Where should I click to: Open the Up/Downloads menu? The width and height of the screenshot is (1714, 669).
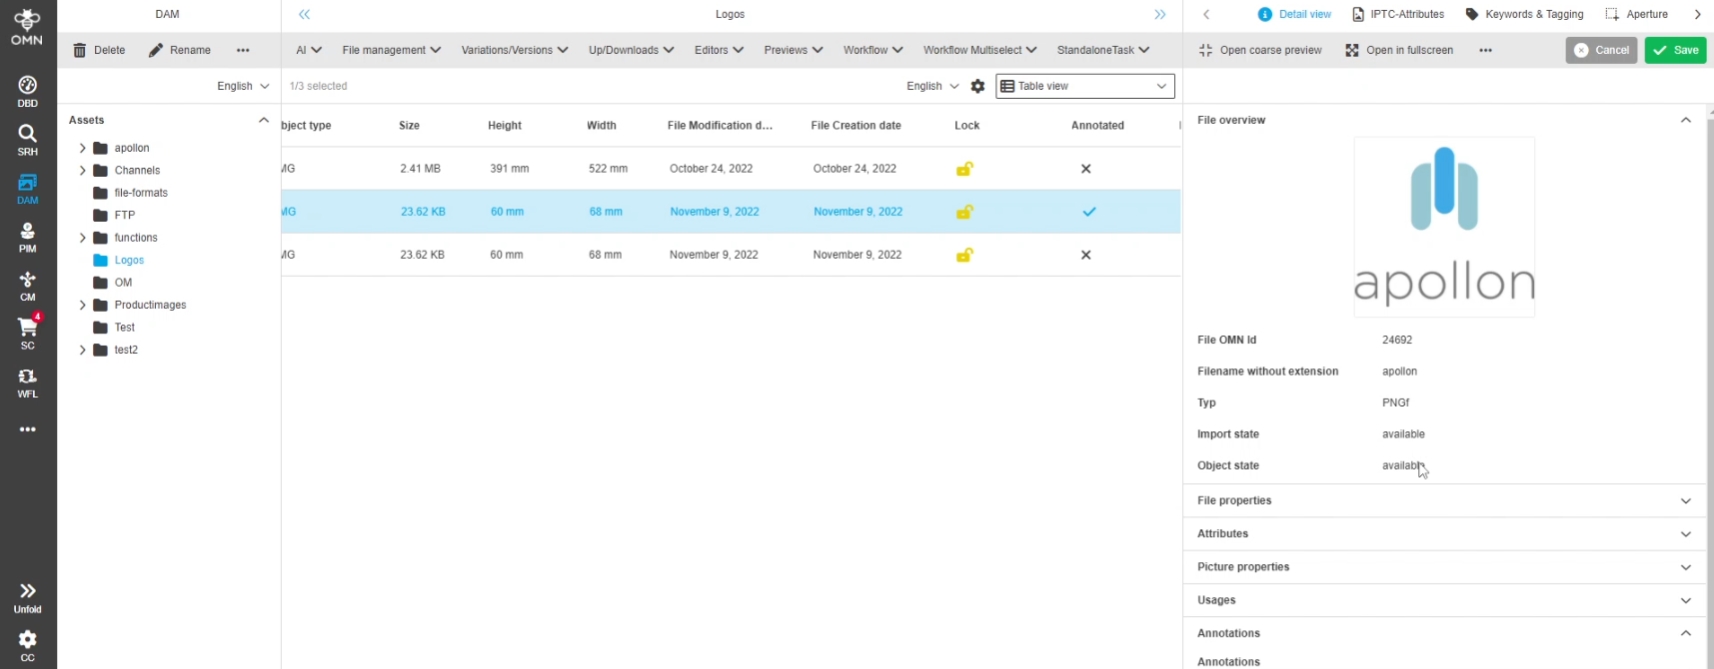coord(631,50)
